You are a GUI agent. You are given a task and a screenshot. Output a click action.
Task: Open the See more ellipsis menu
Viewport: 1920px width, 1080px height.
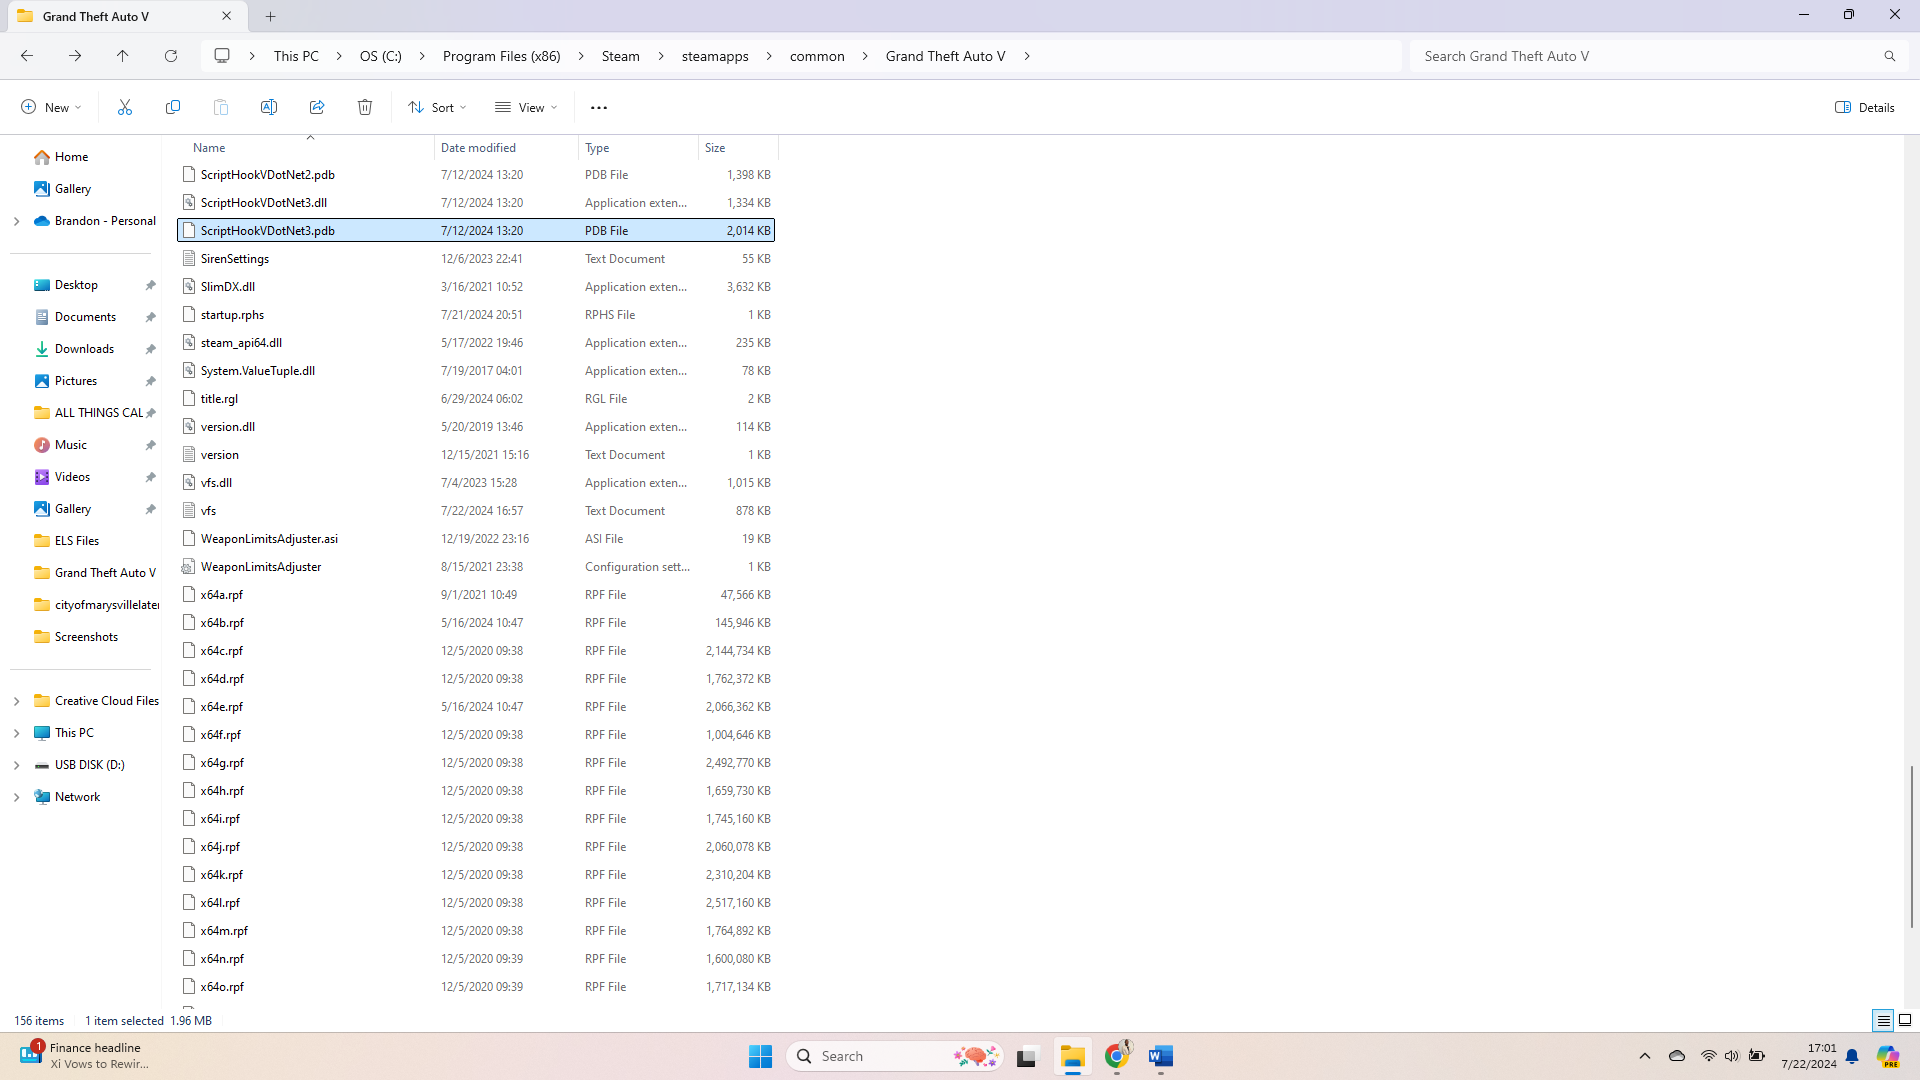[599, 107]
